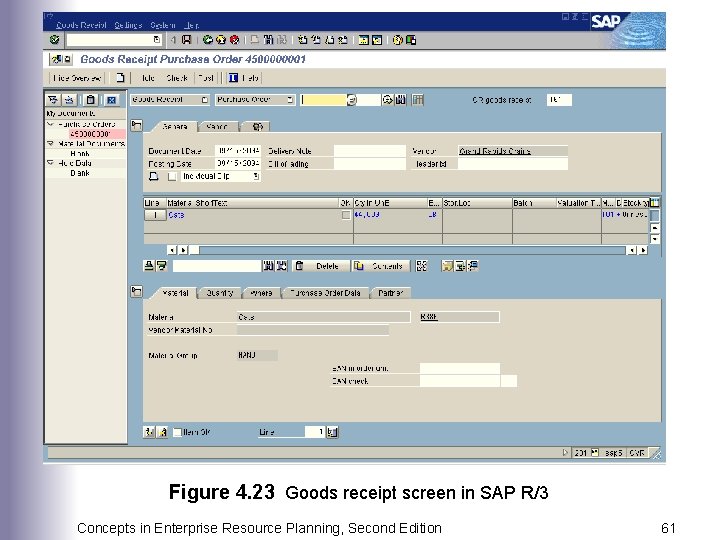The height and width of the screenshot is (540, 720).
Task: Click the select-all grid icon after Contents
Action: (421, 266)
